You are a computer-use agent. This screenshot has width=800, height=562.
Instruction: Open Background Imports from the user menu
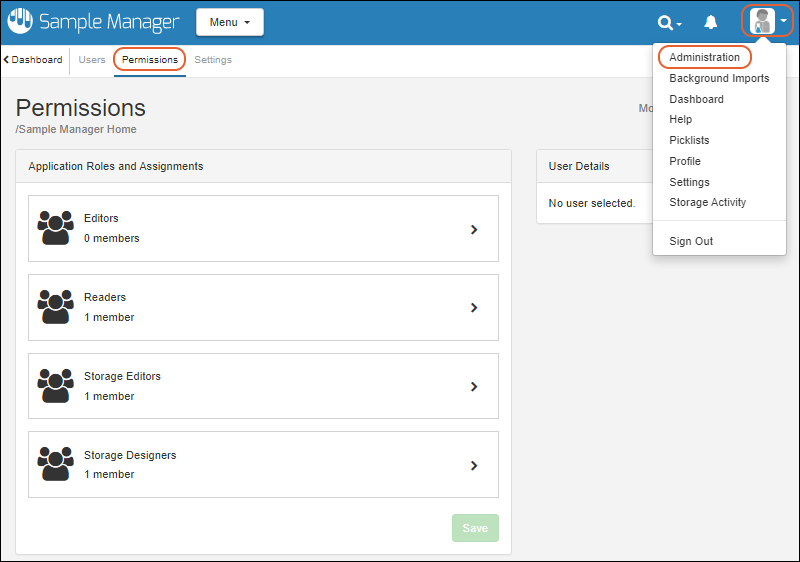click(719, 78)
